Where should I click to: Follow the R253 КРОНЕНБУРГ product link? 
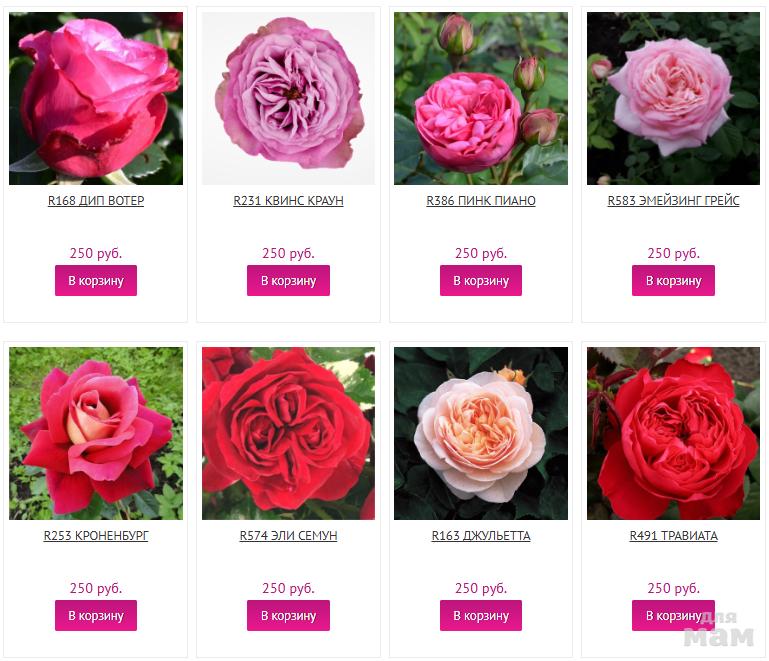(x=96, y=535)
